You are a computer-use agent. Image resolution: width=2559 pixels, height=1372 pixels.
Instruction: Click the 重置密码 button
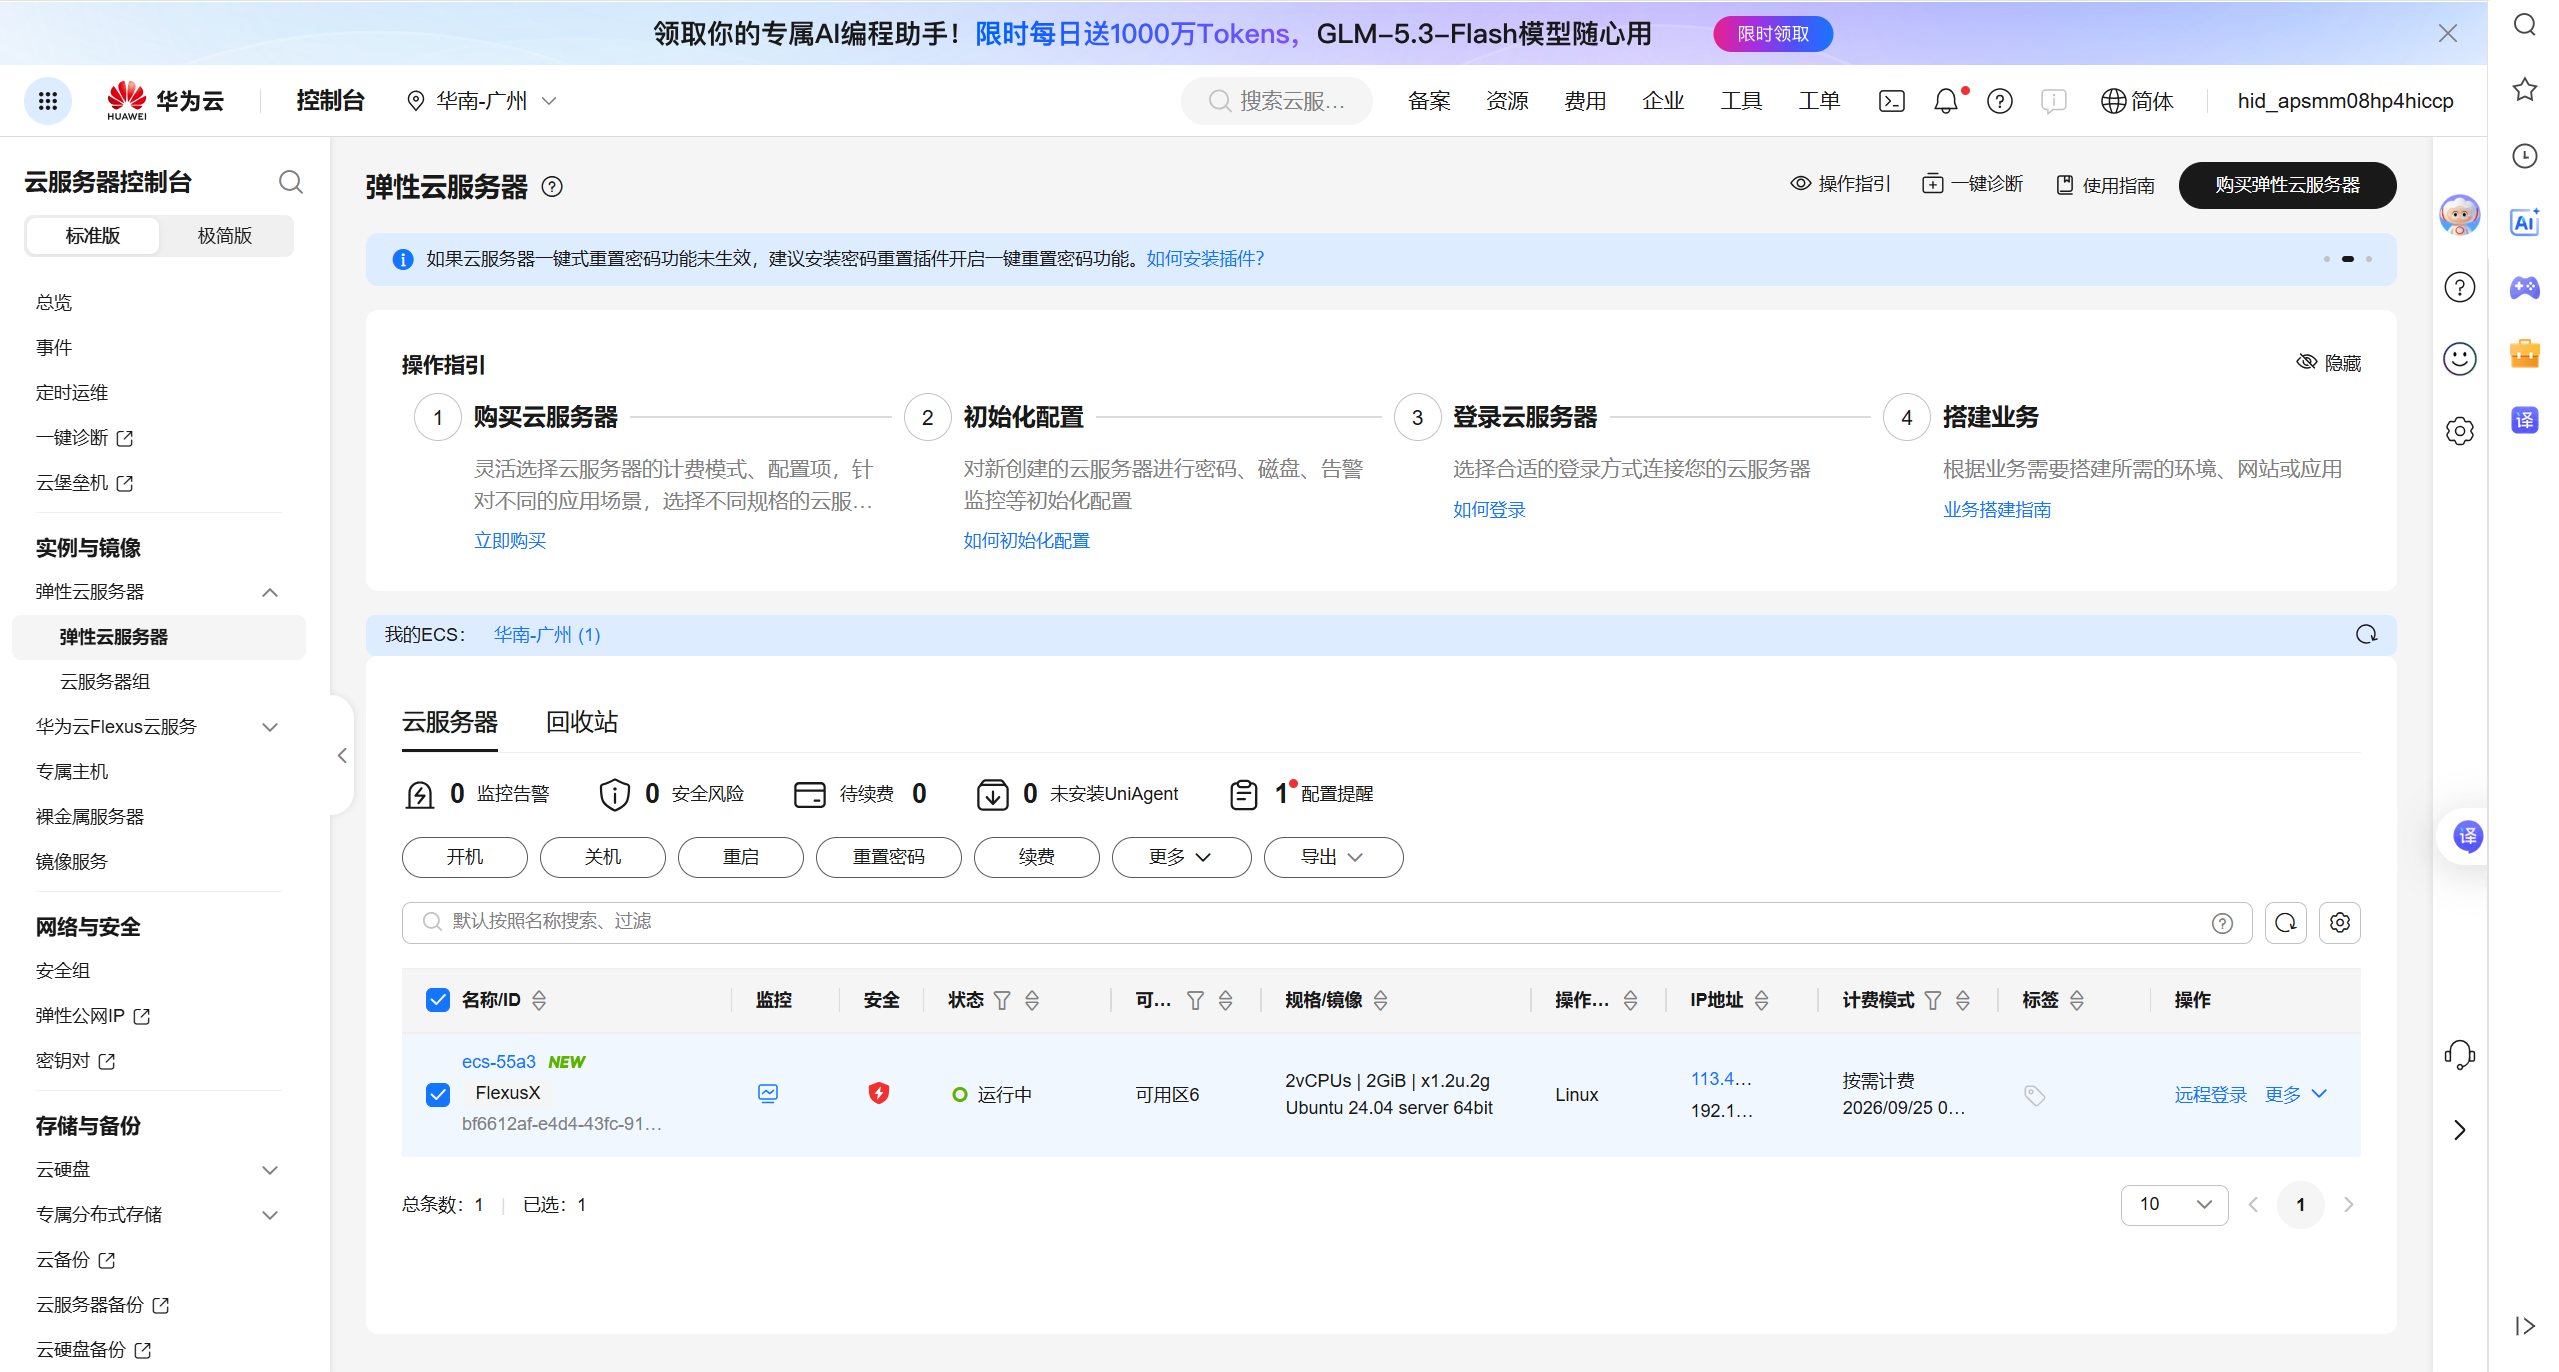click(x=888, y=857)
